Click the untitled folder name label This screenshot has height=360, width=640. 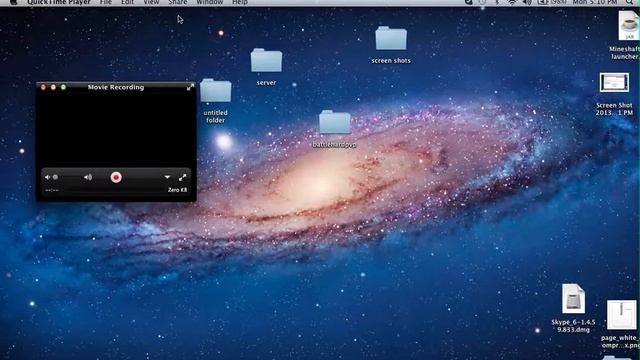(x=216, y=116)
